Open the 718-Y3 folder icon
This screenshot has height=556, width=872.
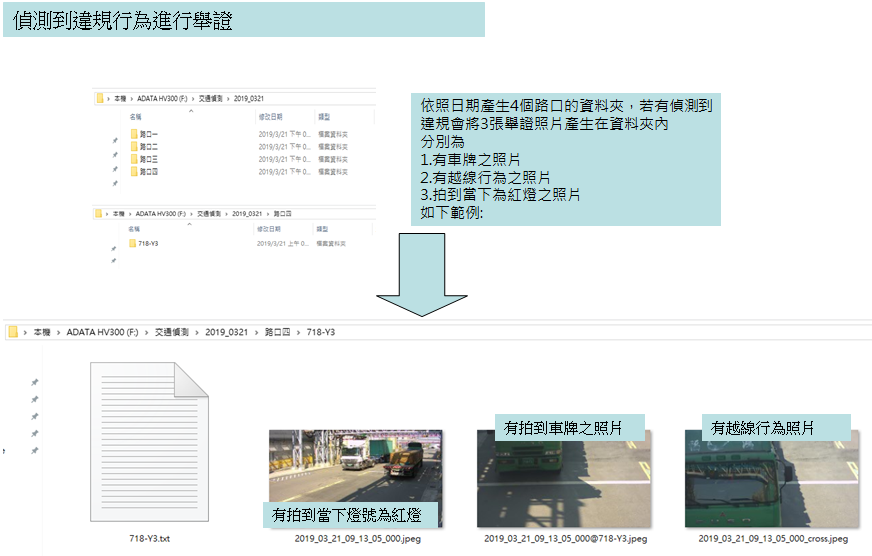click(x=134, y=243)
